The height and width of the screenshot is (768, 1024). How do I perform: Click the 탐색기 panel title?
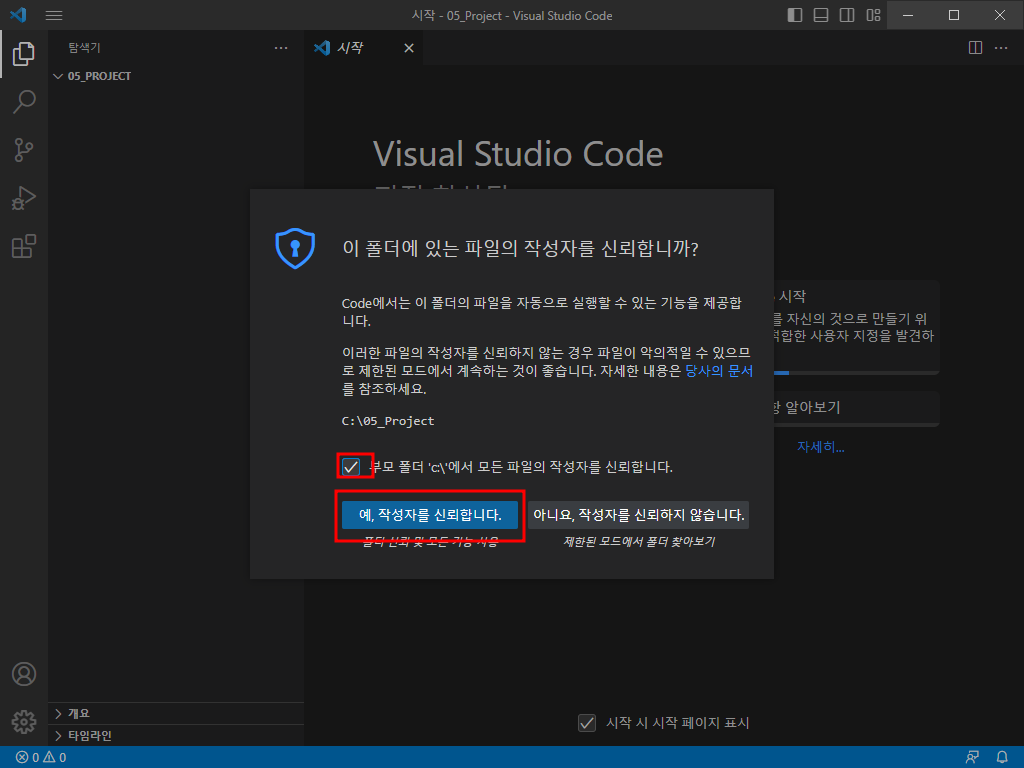84,48
